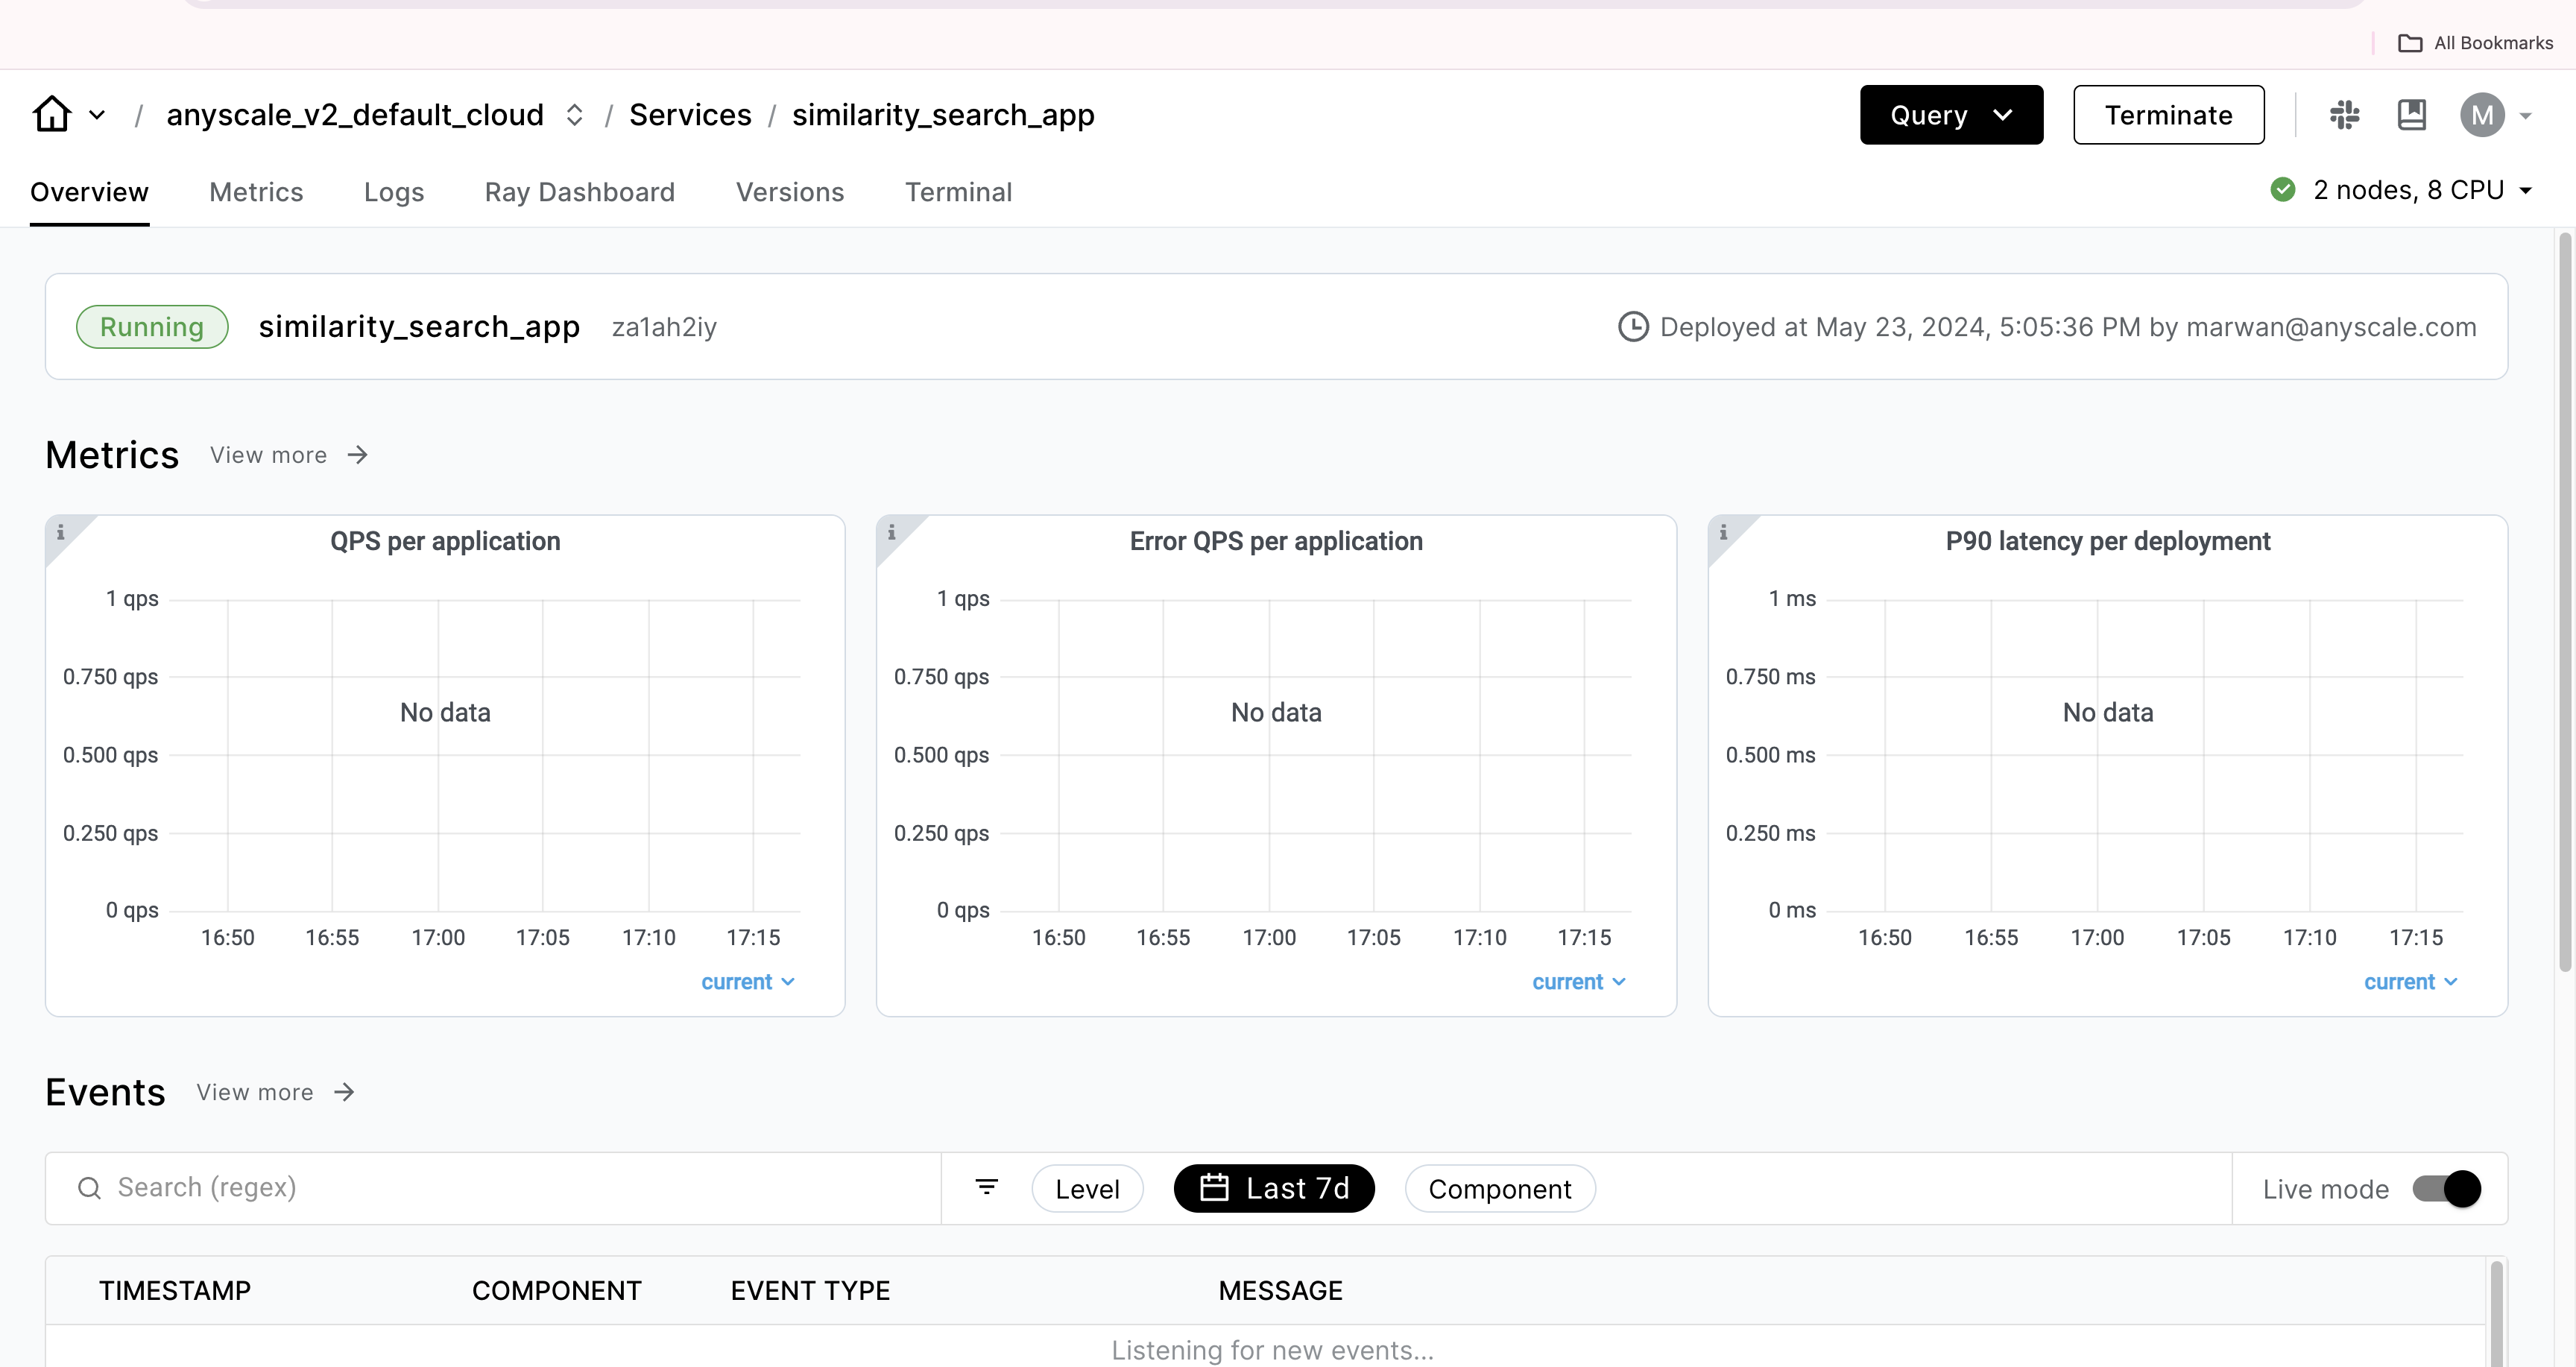Switch to the Logs tab
Viewport: 2576px width, 1367px height.
(394, 191)
